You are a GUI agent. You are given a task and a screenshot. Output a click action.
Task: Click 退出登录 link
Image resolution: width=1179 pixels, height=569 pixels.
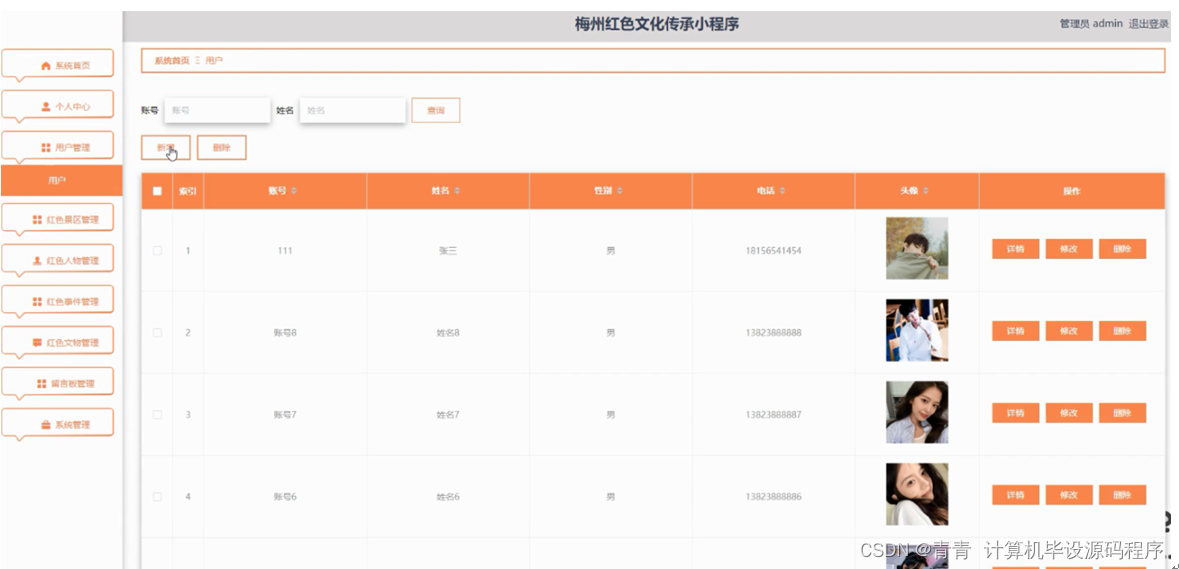point(1149,24)
